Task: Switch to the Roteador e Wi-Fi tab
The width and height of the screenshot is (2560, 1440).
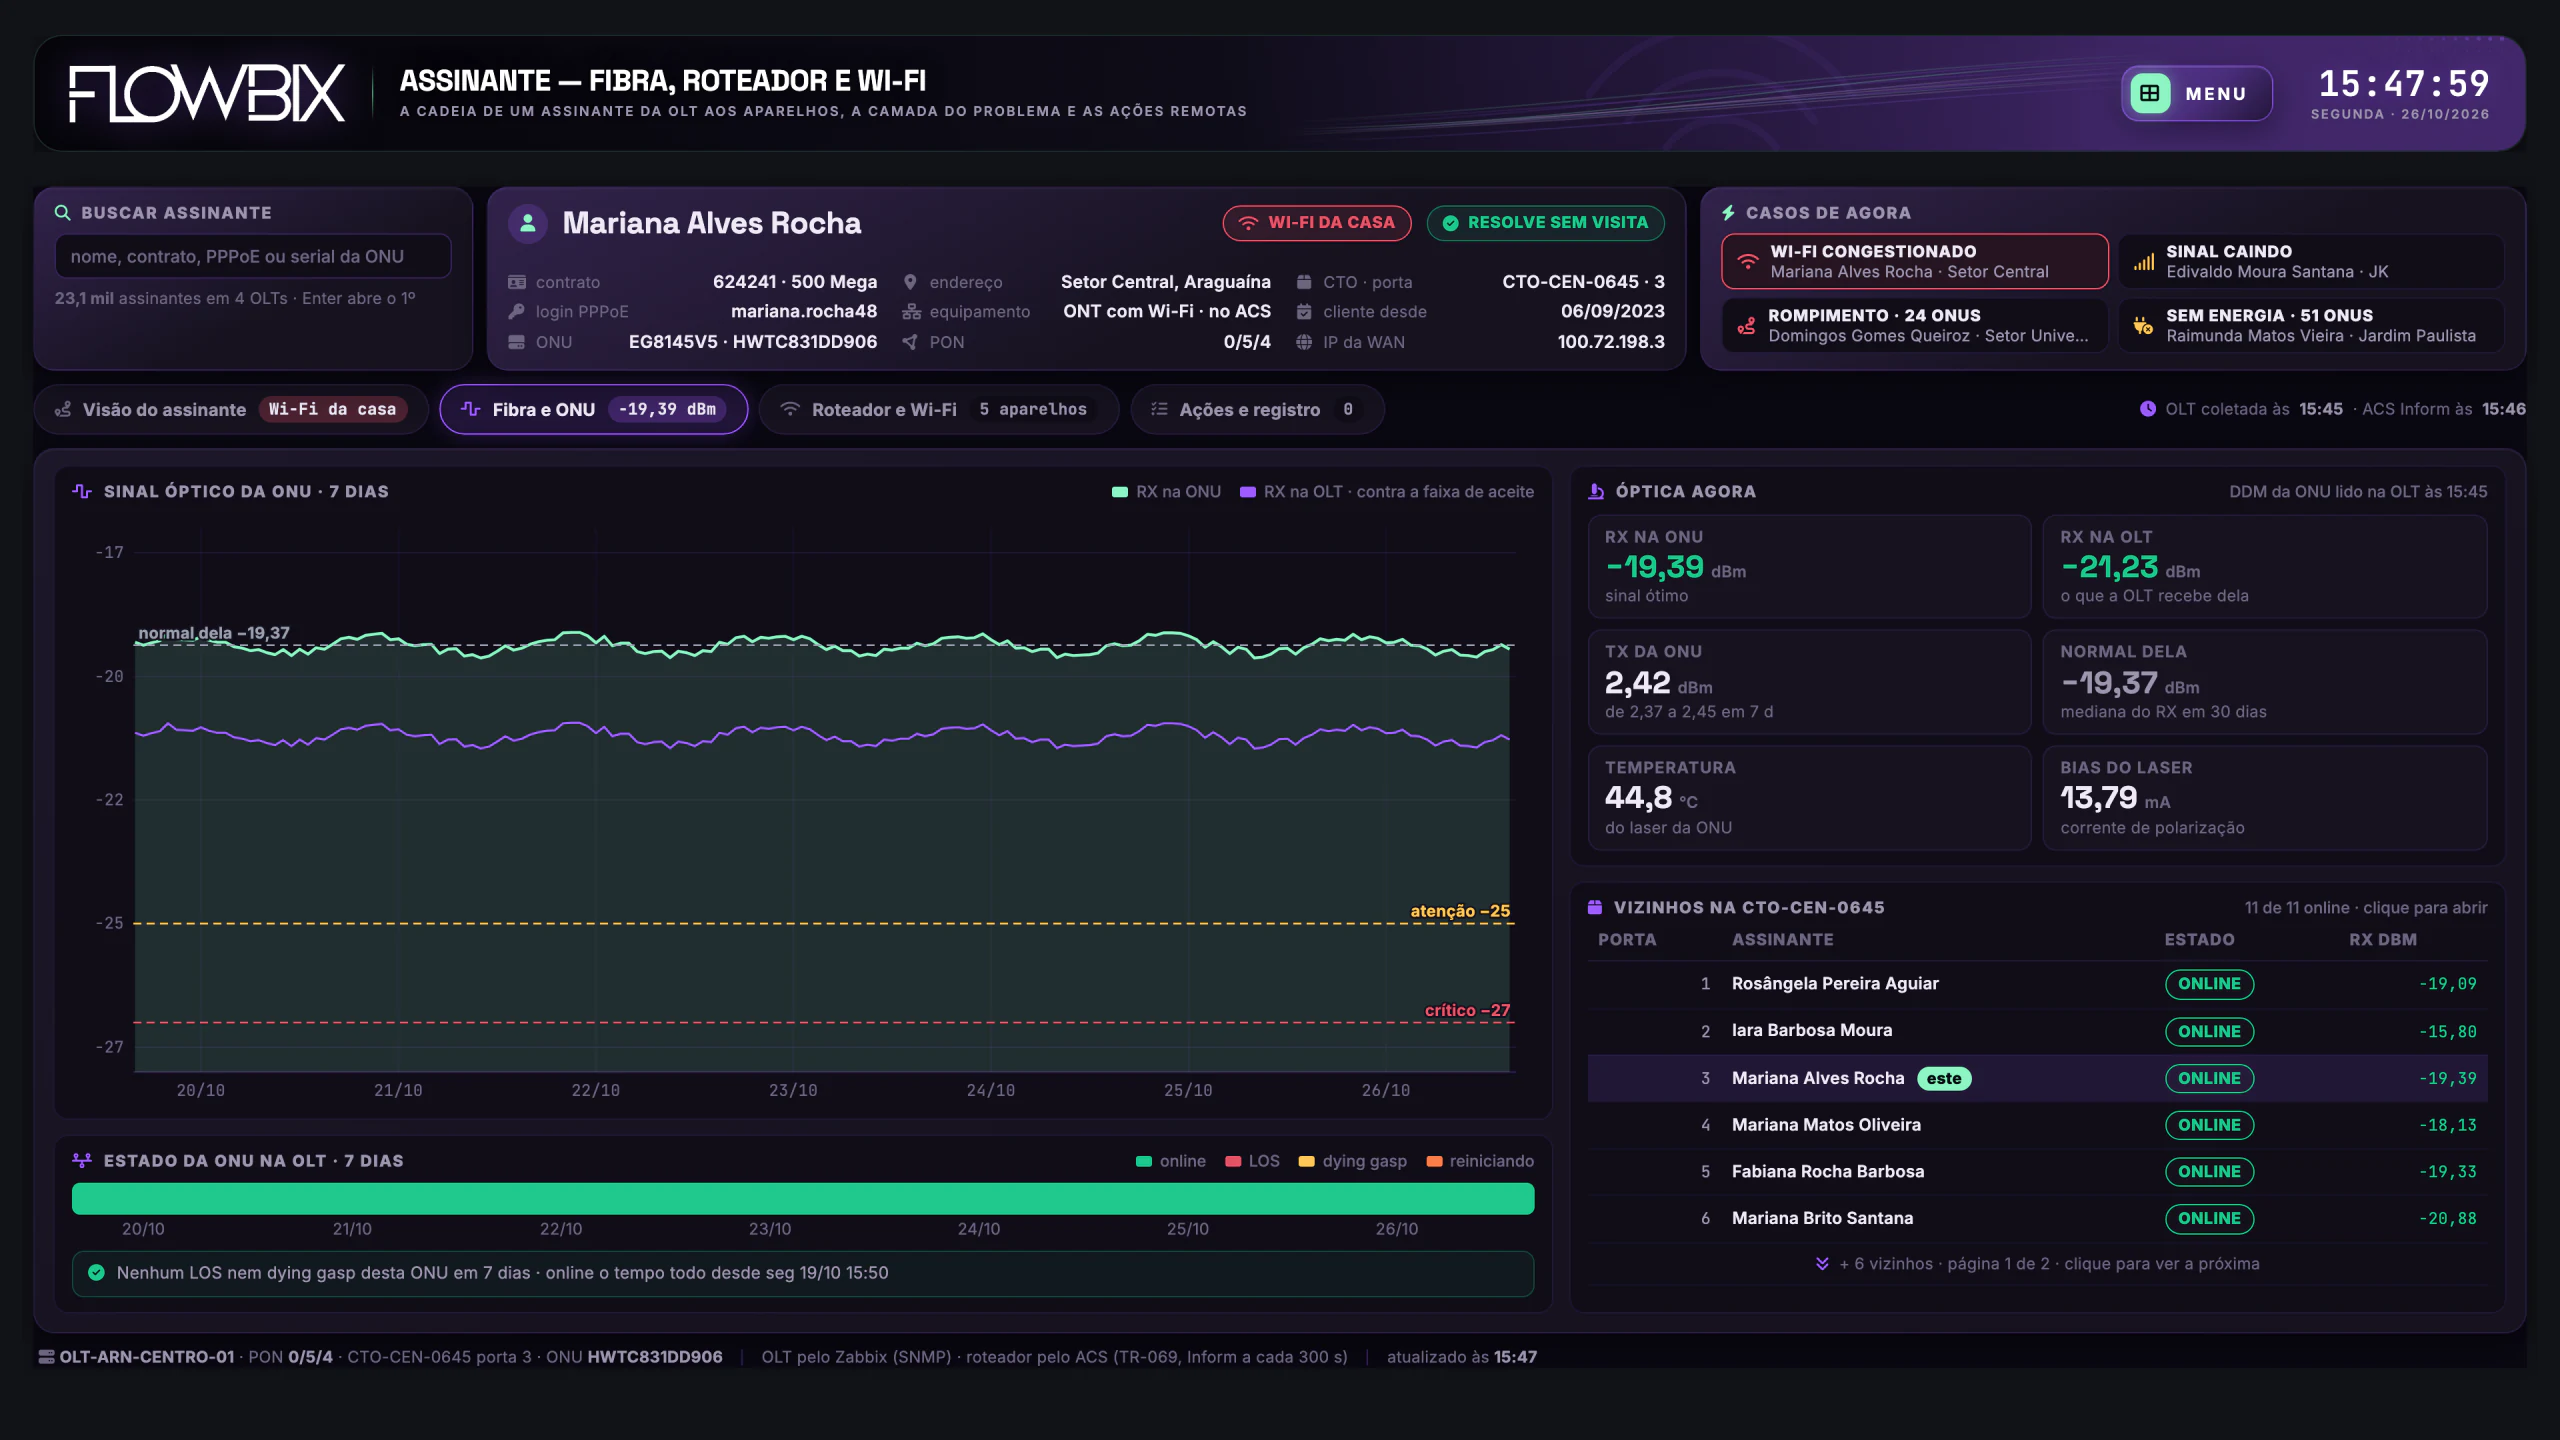Action: [938, 410]
